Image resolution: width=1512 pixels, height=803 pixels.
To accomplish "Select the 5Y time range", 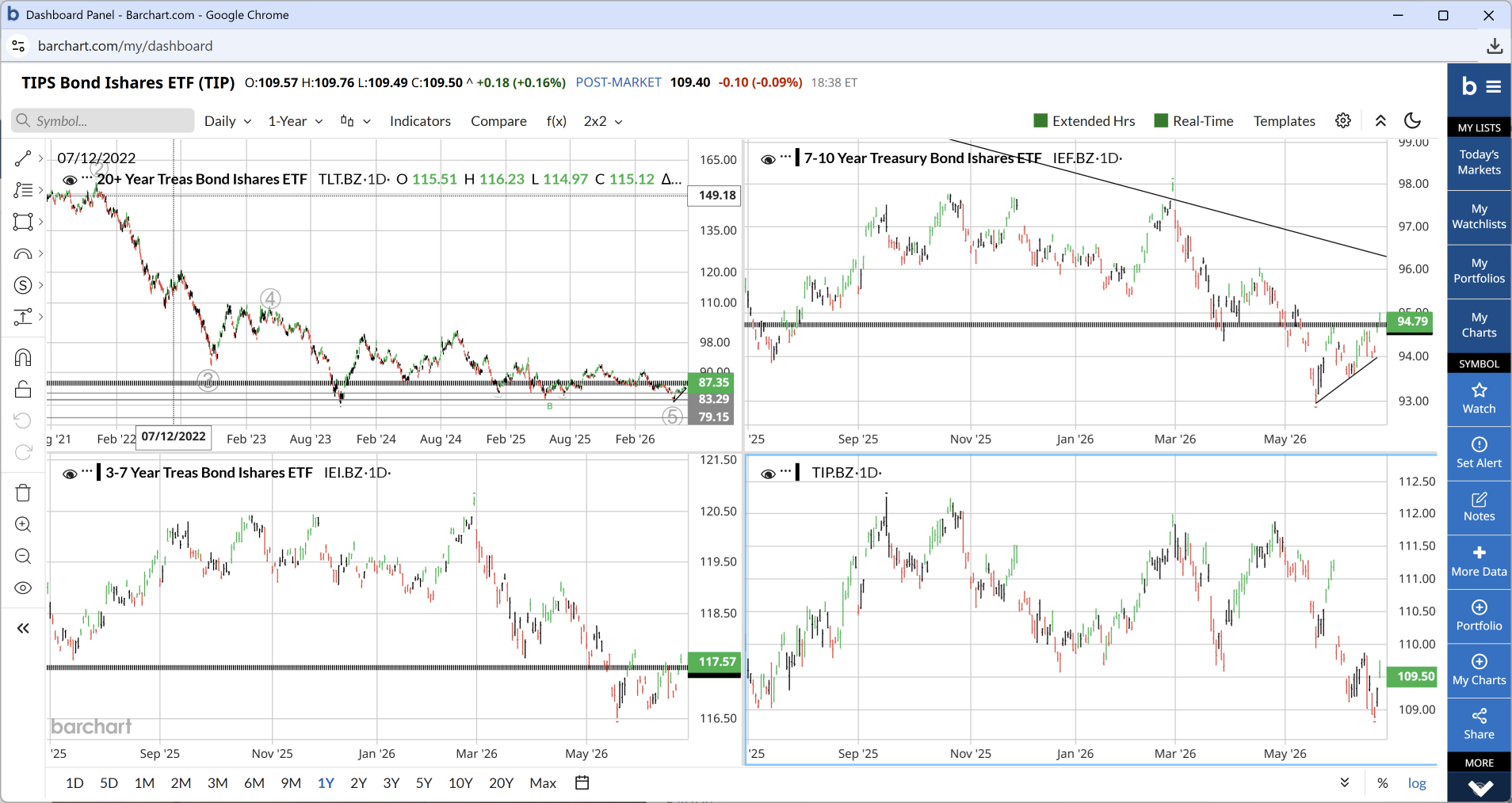I will click(424, 783).
